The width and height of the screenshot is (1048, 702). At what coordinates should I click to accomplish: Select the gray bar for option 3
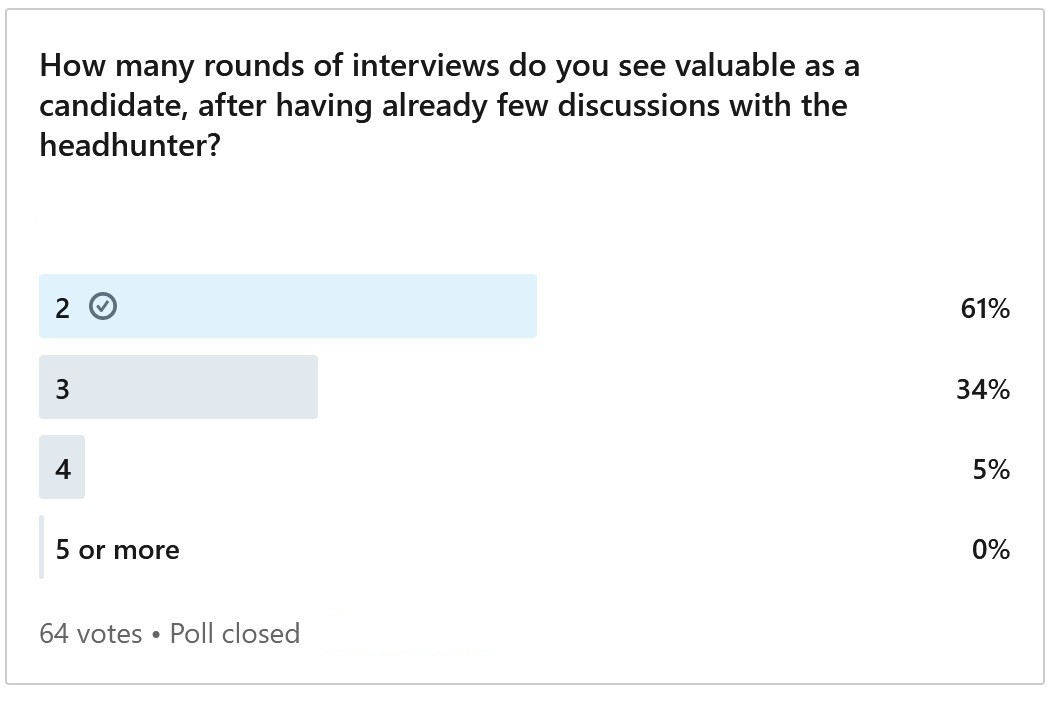178,386
